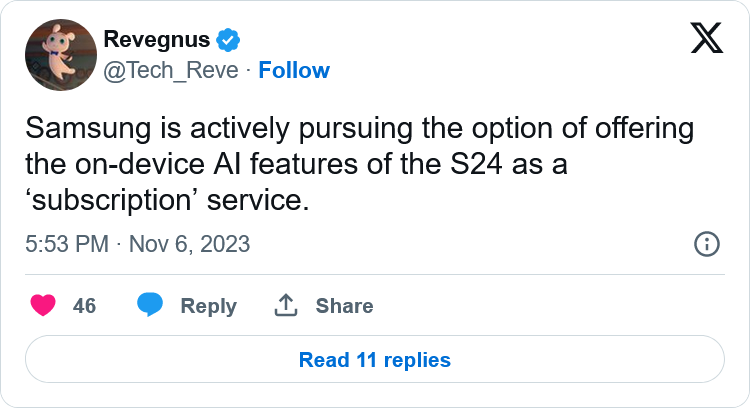Click the Share label text
The width and height of the screenshot is (750, 408).
344,306
